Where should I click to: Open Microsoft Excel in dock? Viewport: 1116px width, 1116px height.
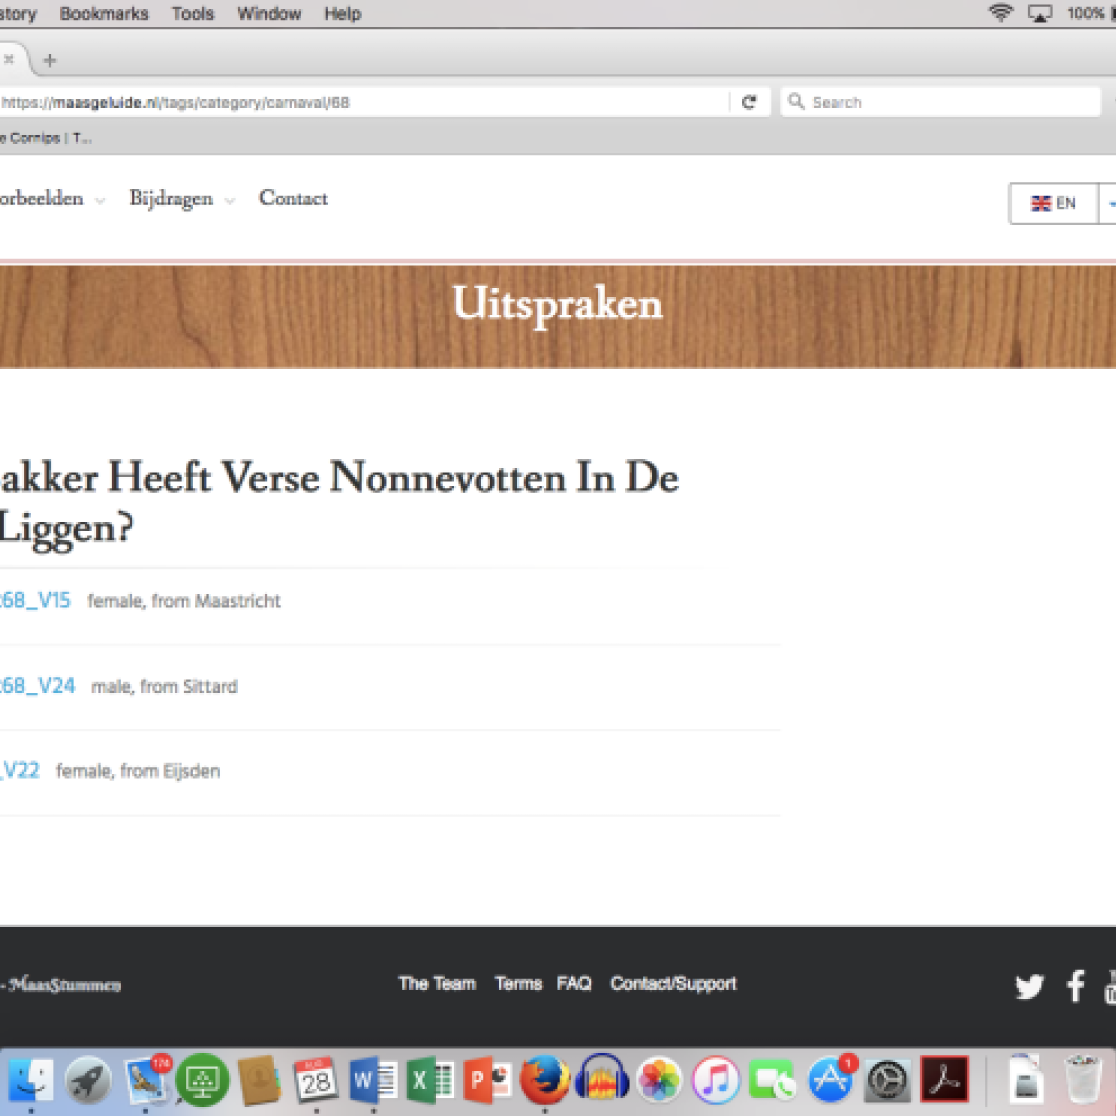pos(430,1080)
